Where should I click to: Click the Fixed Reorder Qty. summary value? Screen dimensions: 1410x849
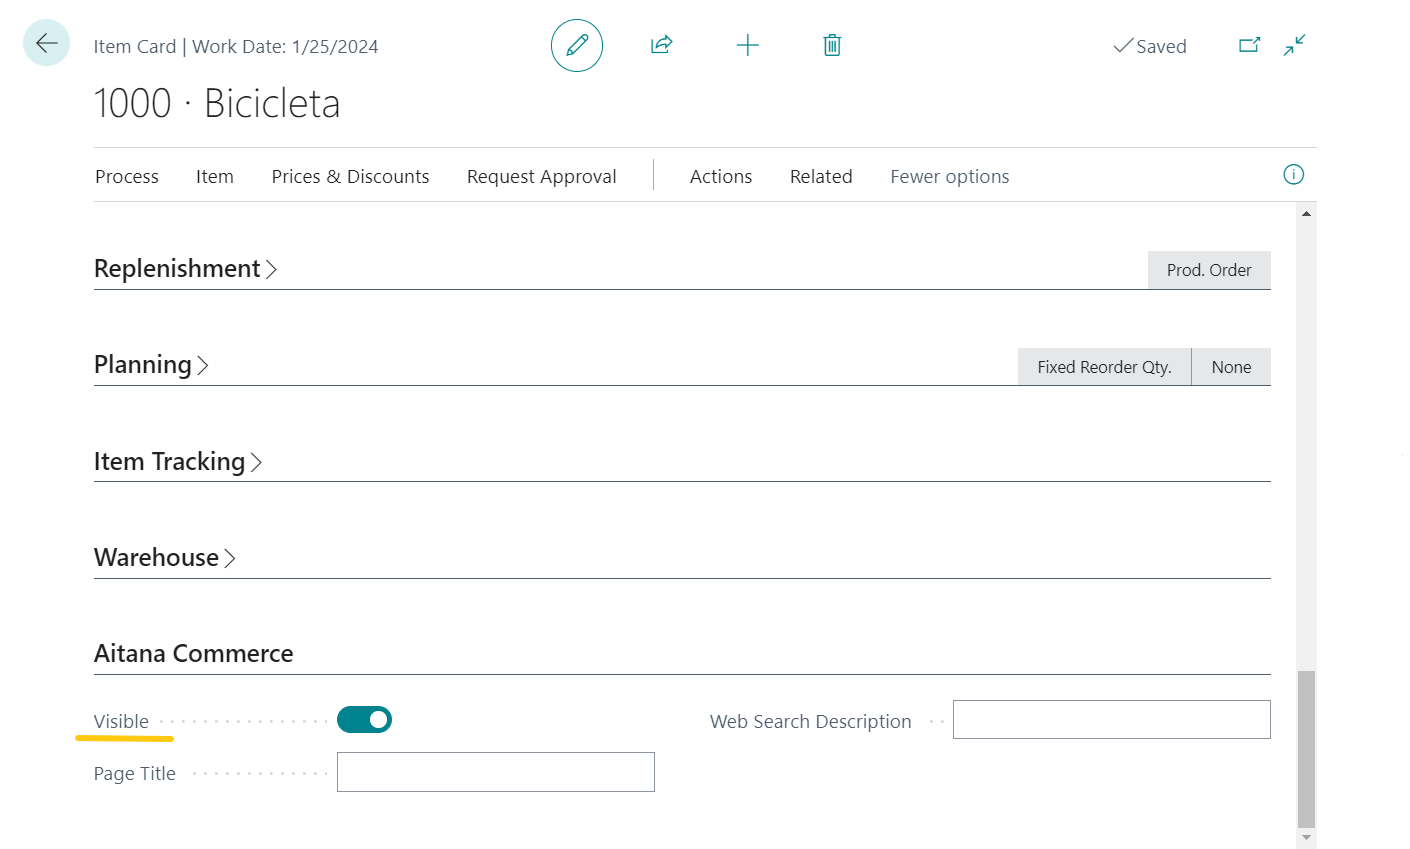point(1104,367)
